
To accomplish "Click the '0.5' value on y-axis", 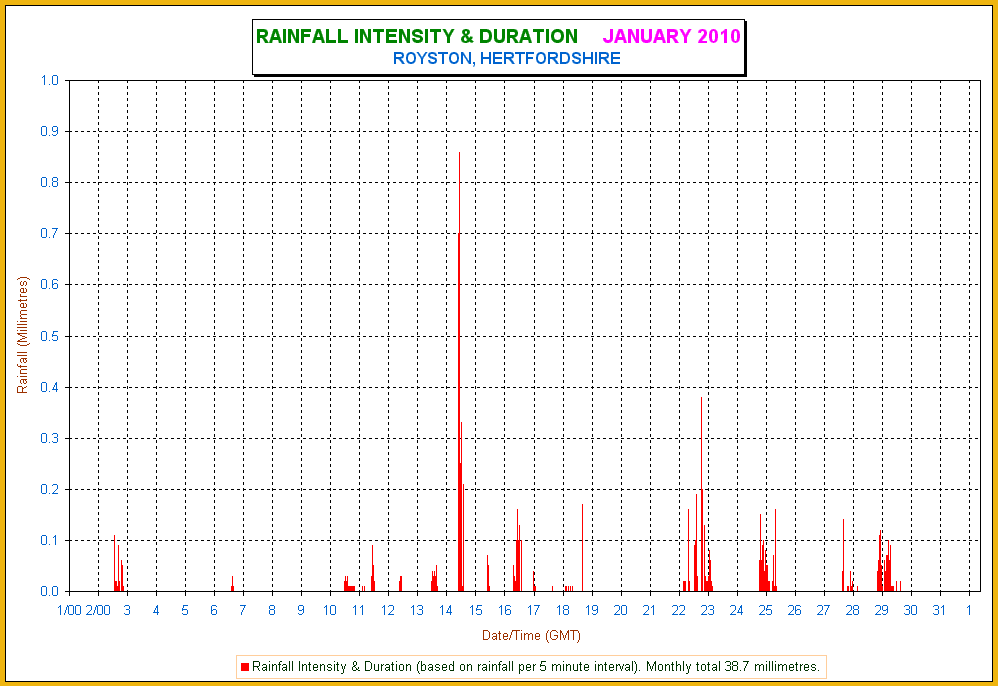I will 50,336.
